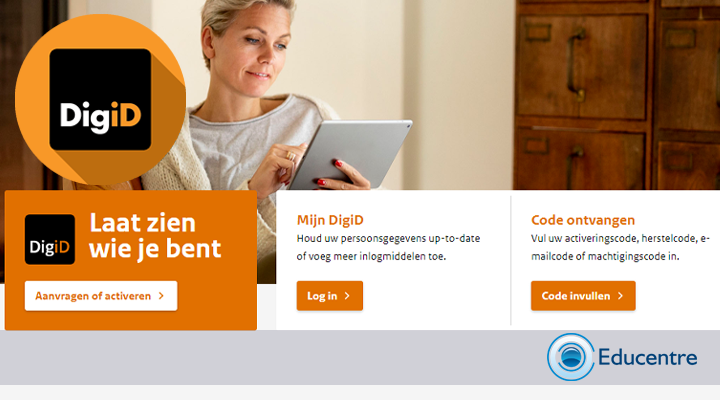Open the Code ontvangen heading

tap(583, 220)
